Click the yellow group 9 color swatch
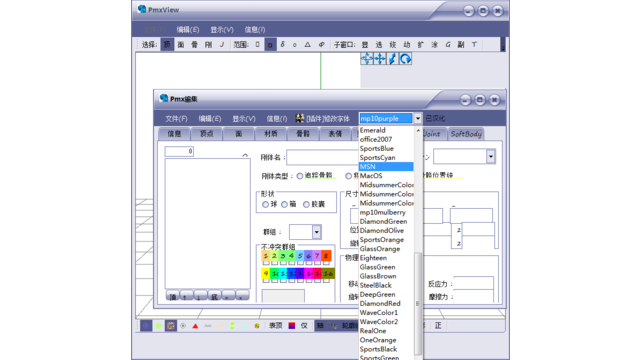Screen dimensions: 640x360 tap(266, 273)
